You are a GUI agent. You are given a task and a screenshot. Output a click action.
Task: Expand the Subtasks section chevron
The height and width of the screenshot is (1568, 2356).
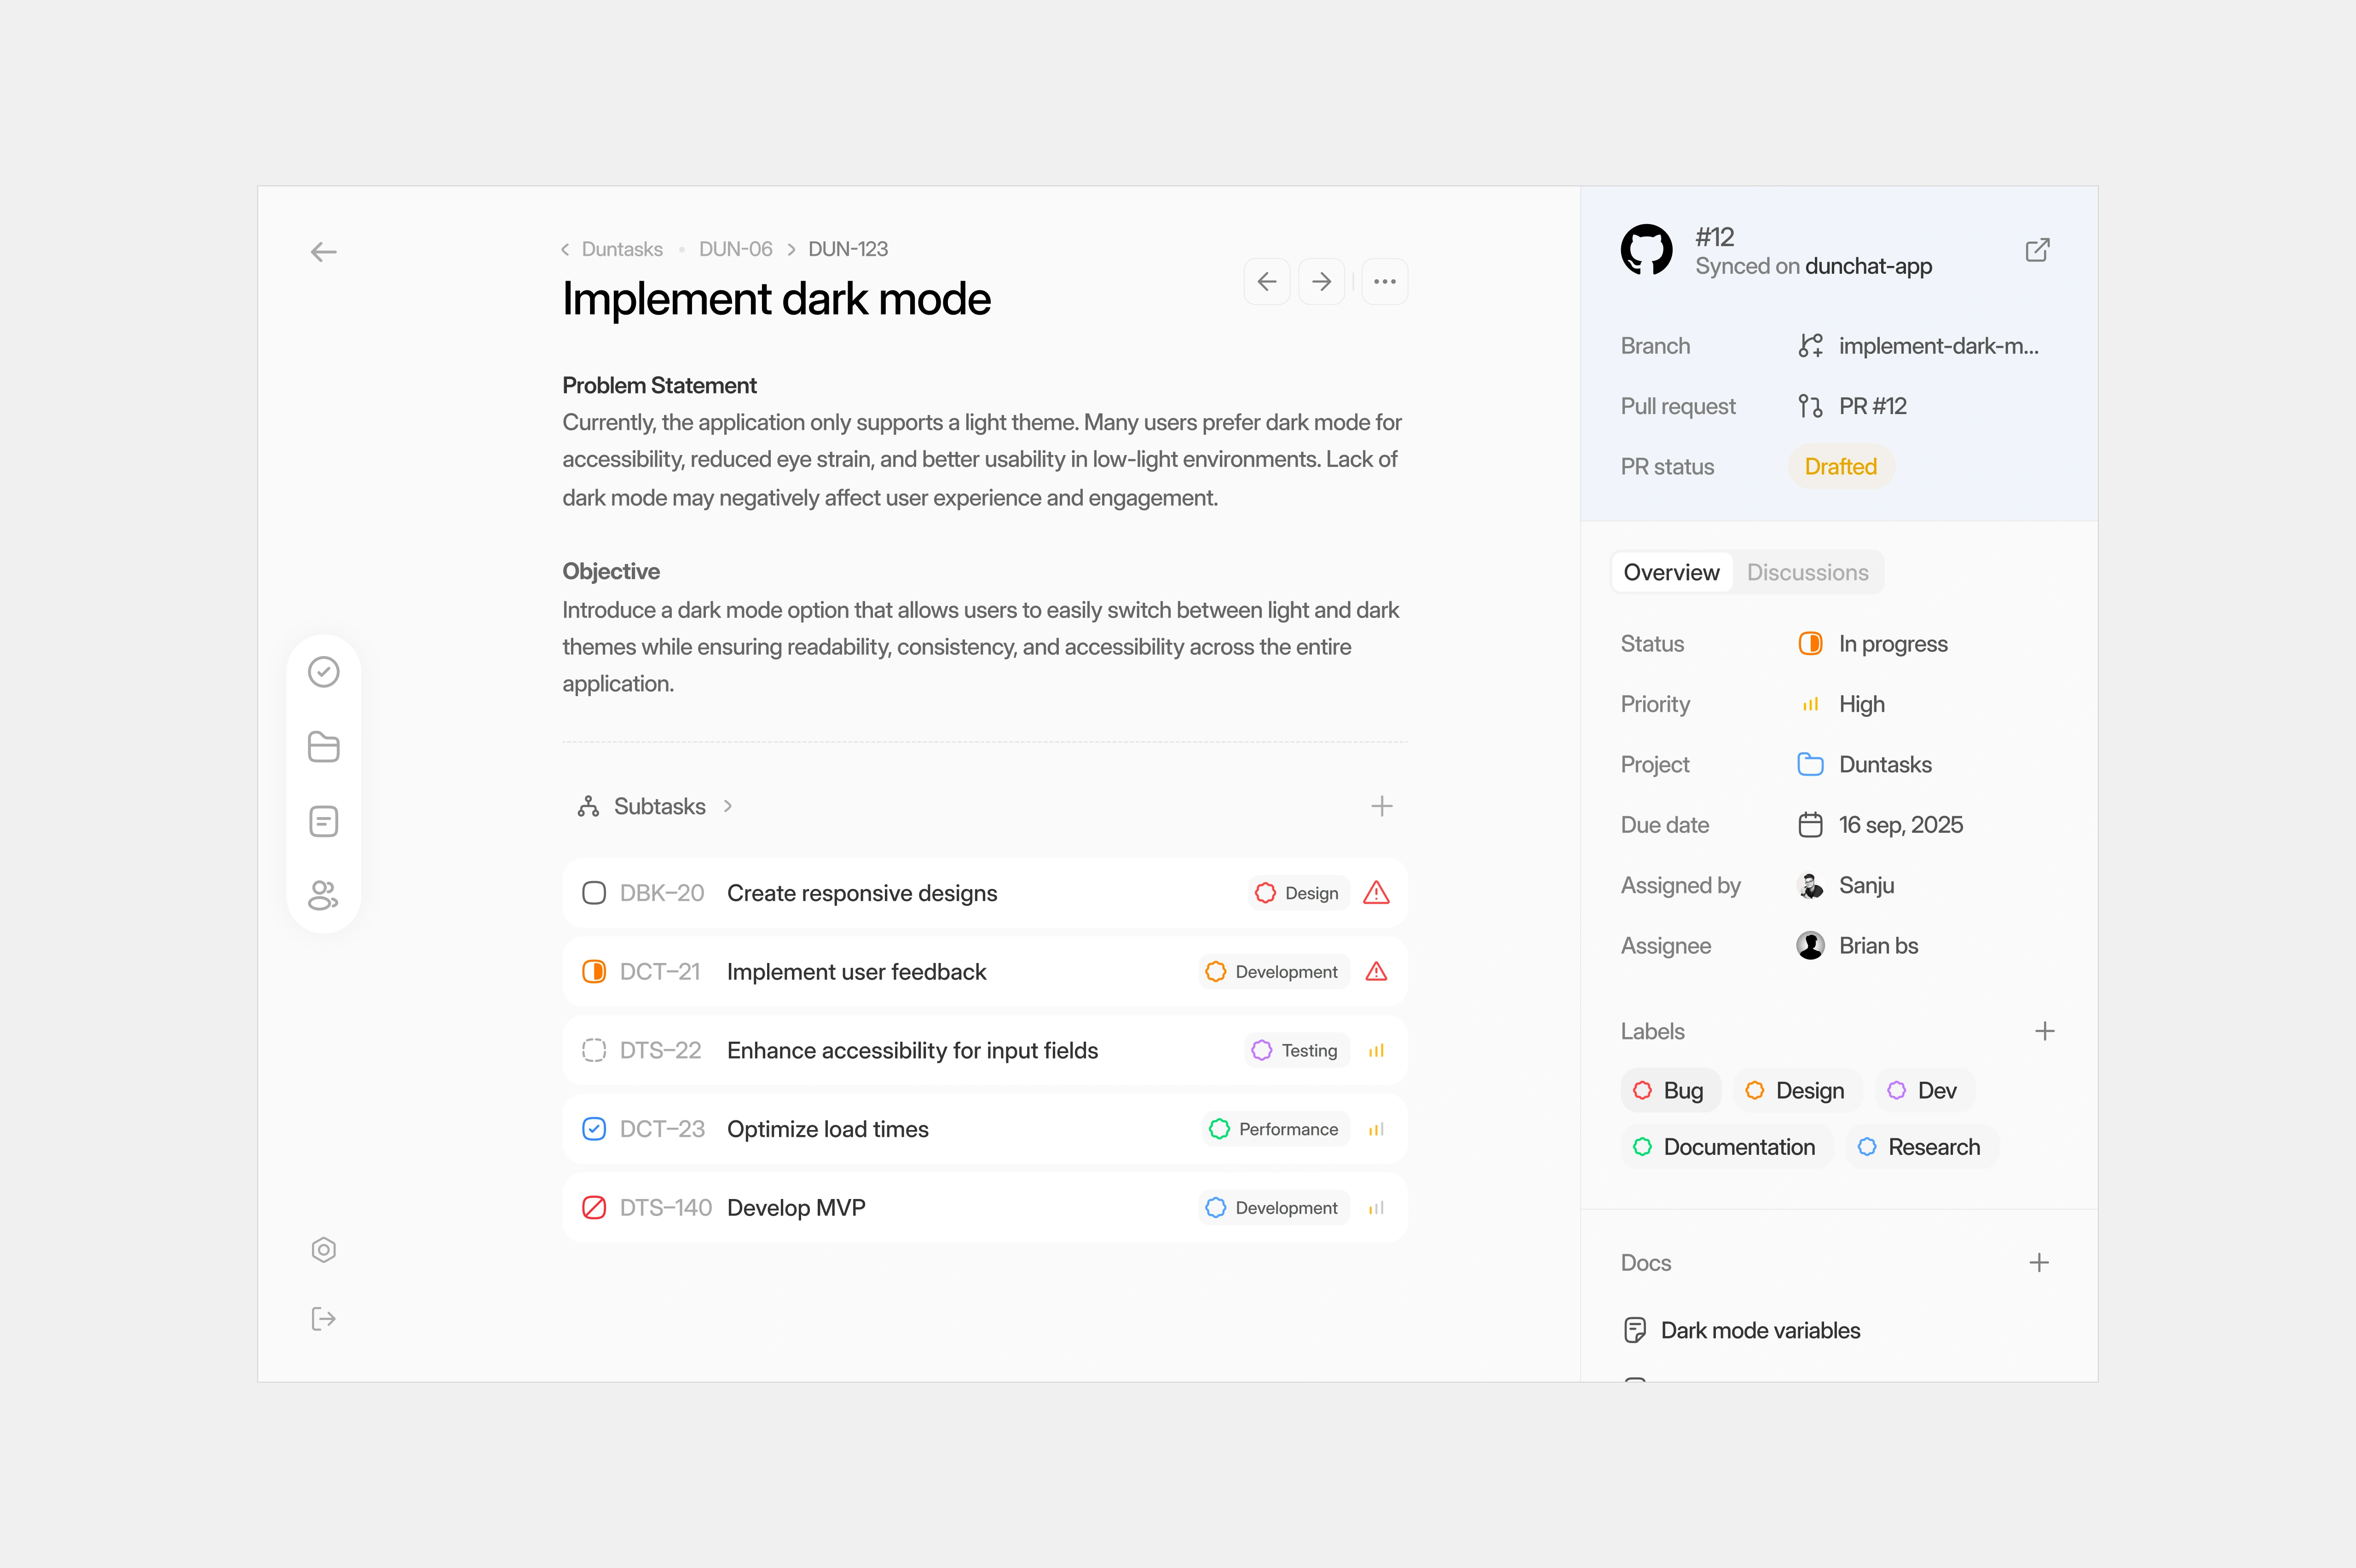tap(728, 806)
